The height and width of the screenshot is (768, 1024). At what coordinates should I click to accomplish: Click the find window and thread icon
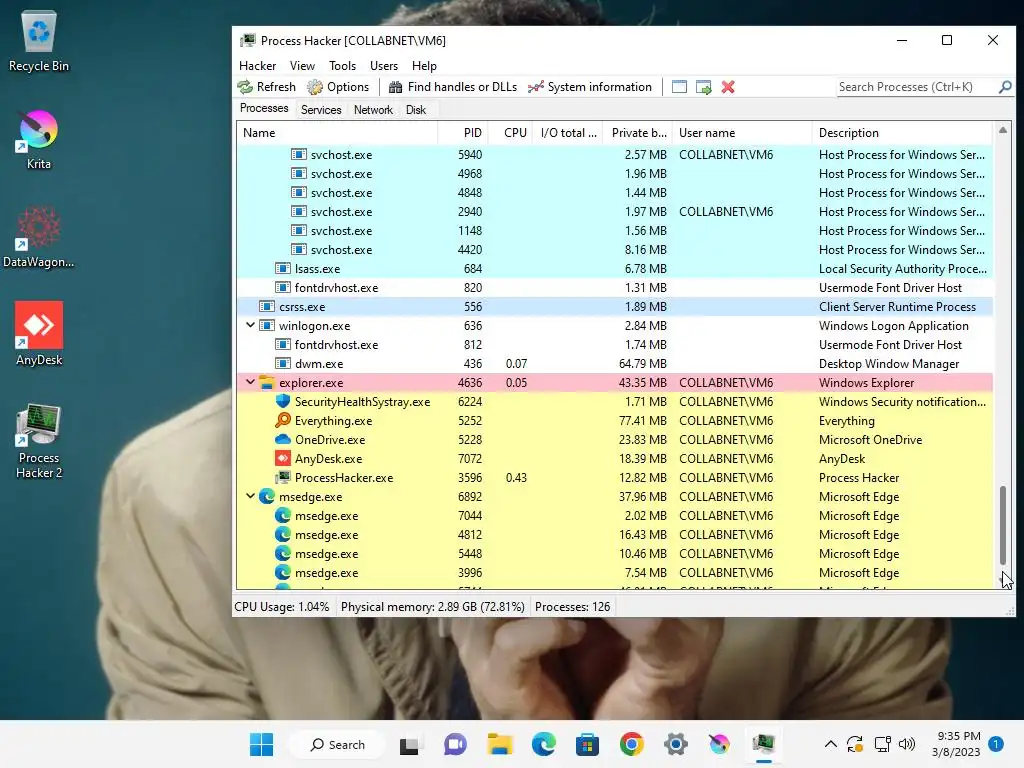703,87
